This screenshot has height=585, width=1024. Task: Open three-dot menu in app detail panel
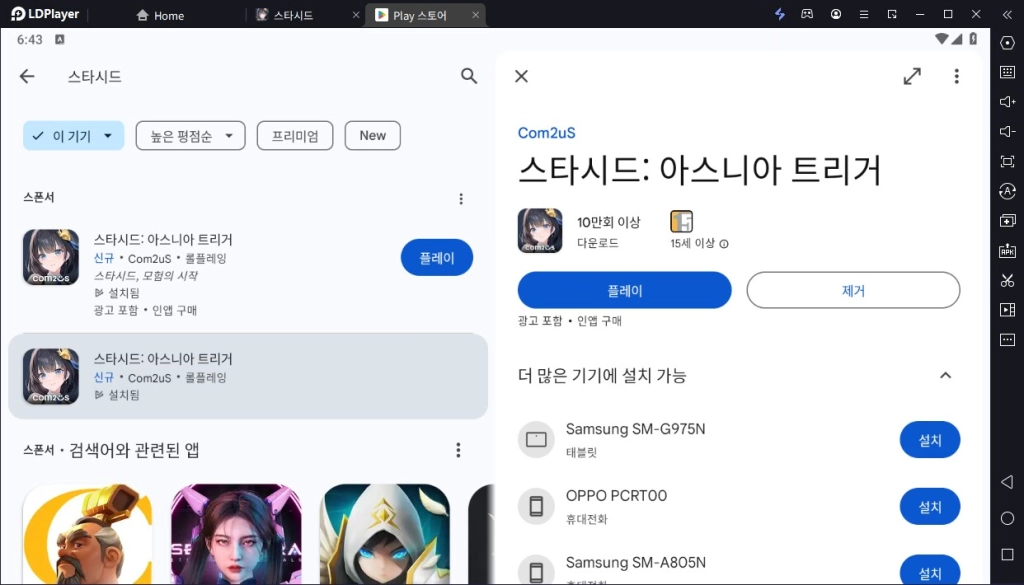tap(956, 76)
